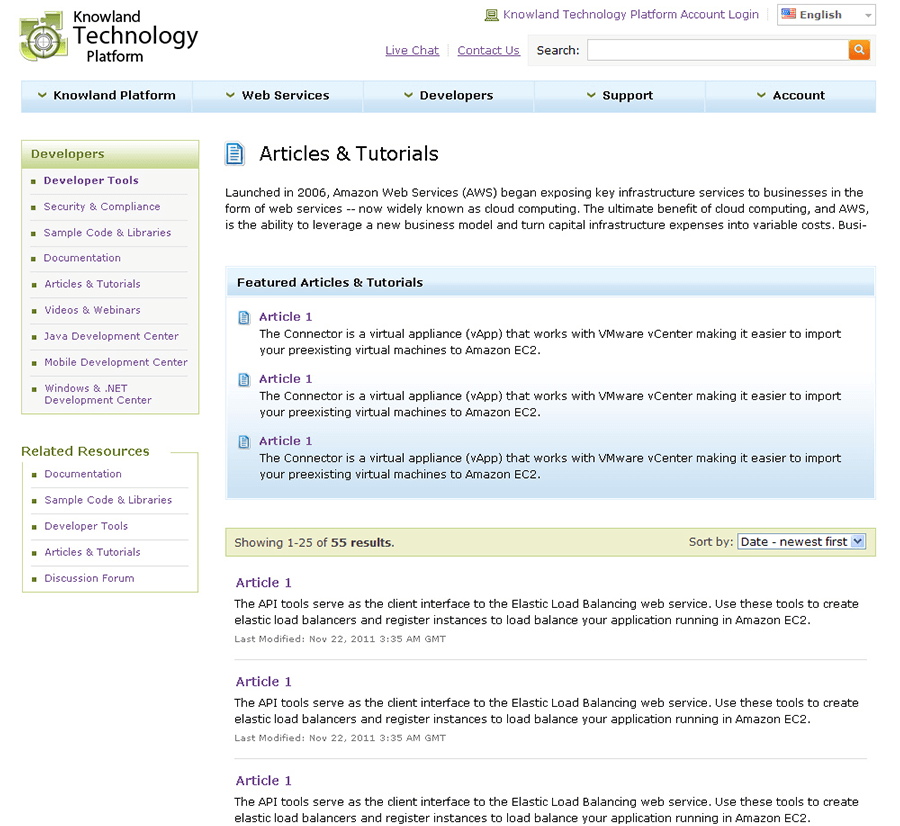The height and width of the screenshot is (826, 900).
Task: Open Developer Tools under Related Resources
Action: tap(86, 526)
